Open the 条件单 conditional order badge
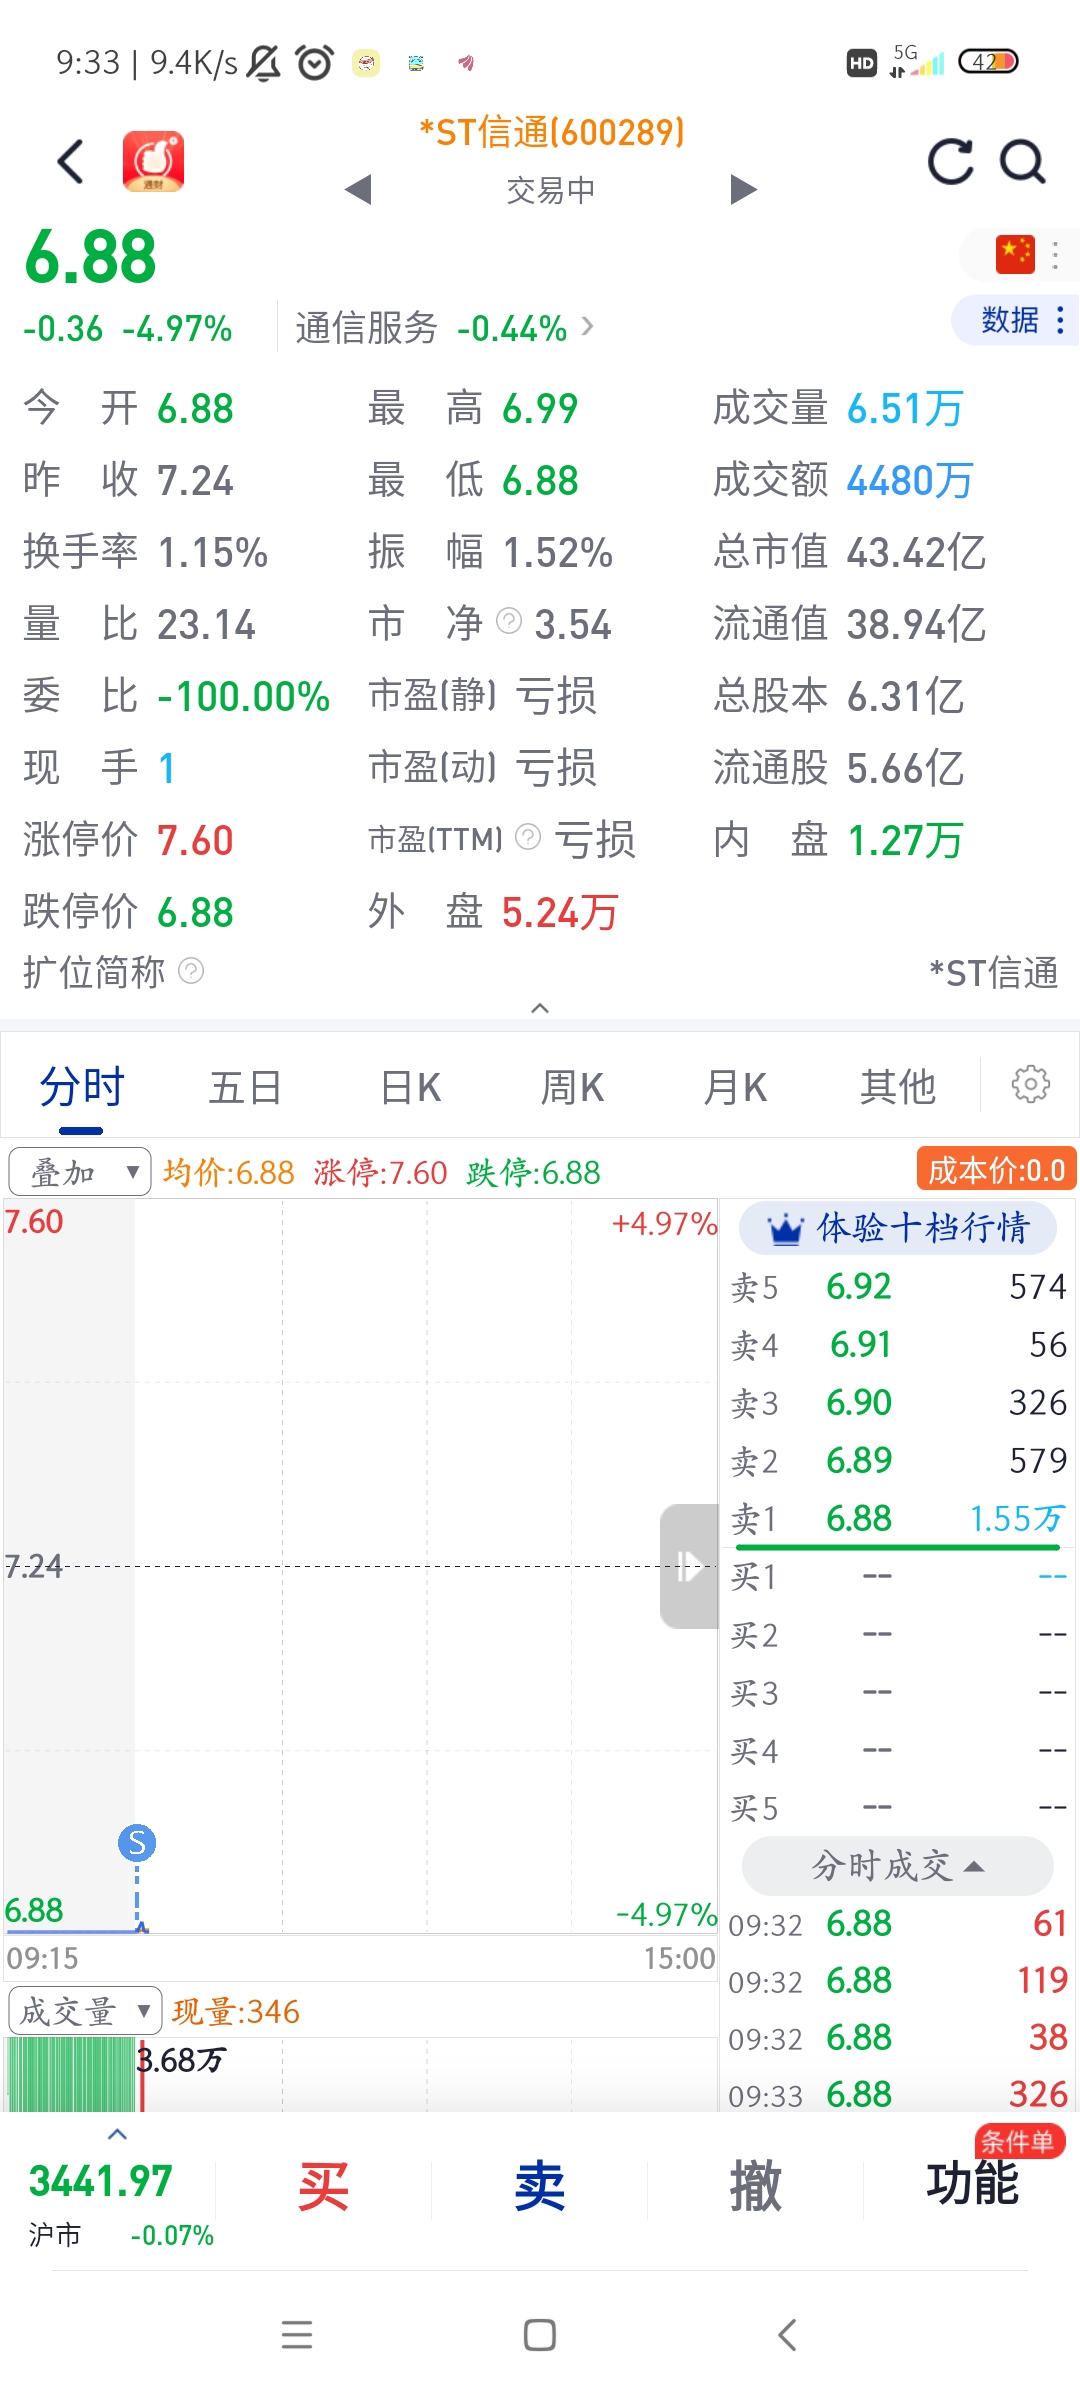This screenshot has height=2400, width=1080. 1020,2142
